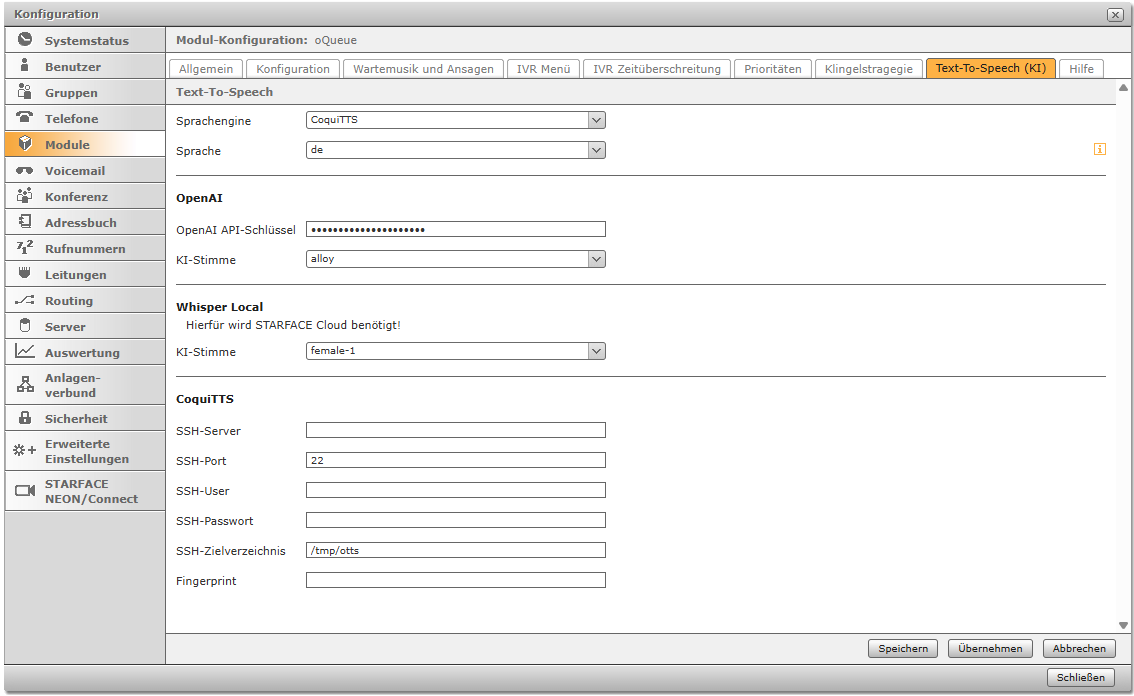This screenshot has width=1134, height=696.
Task: Open Whisper Local KI-Stimme dropdown
Action: (x=596, y=351)
